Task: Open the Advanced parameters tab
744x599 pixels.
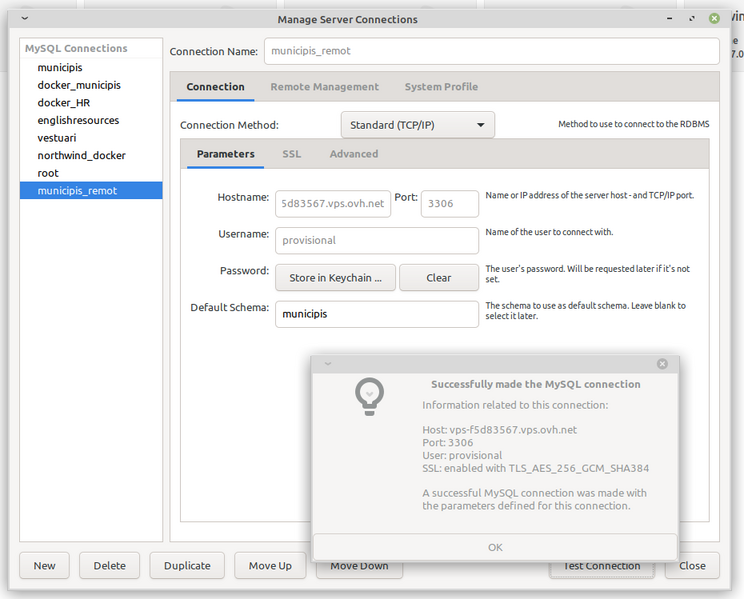Action: 354,154
